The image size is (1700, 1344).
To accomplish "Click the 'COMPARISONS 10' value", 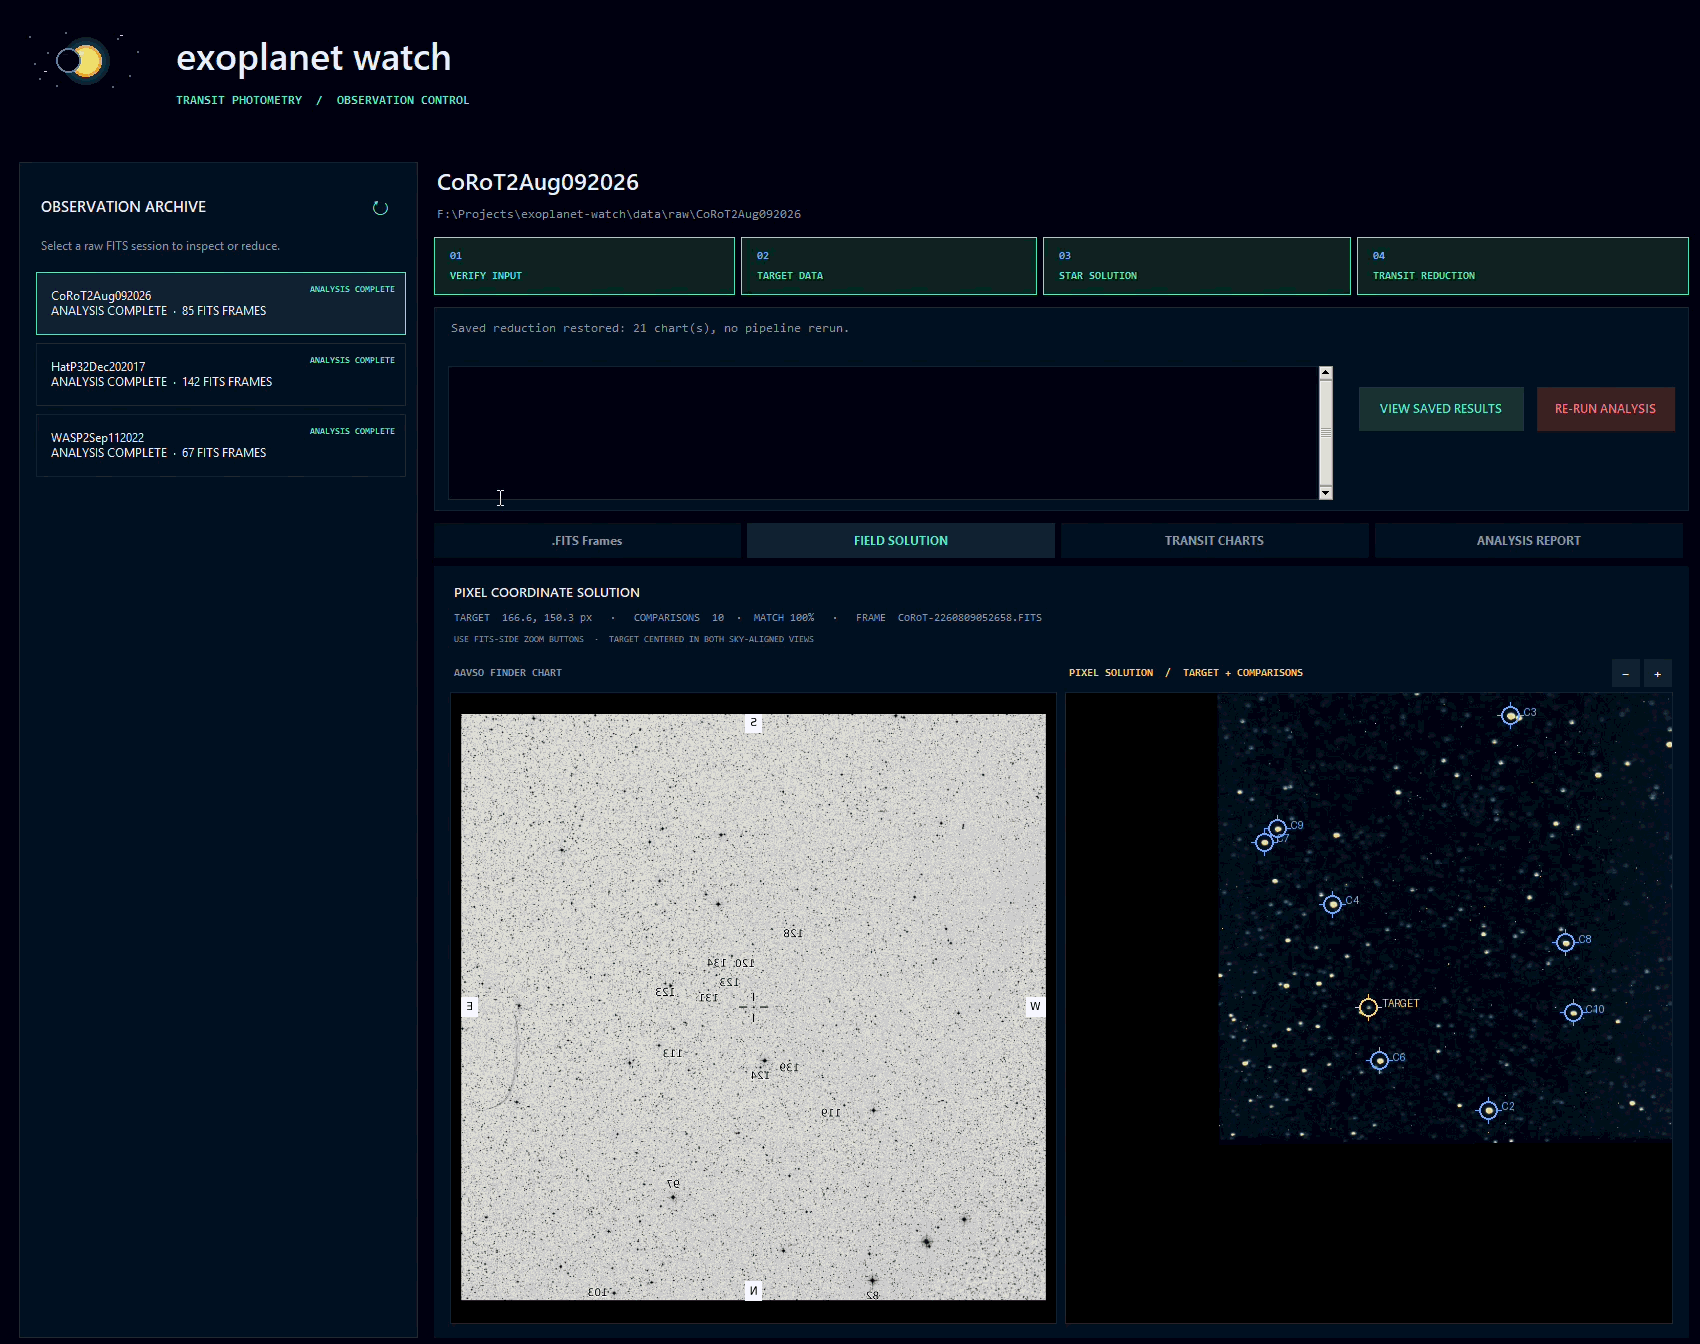I will (x=679, y=618).
